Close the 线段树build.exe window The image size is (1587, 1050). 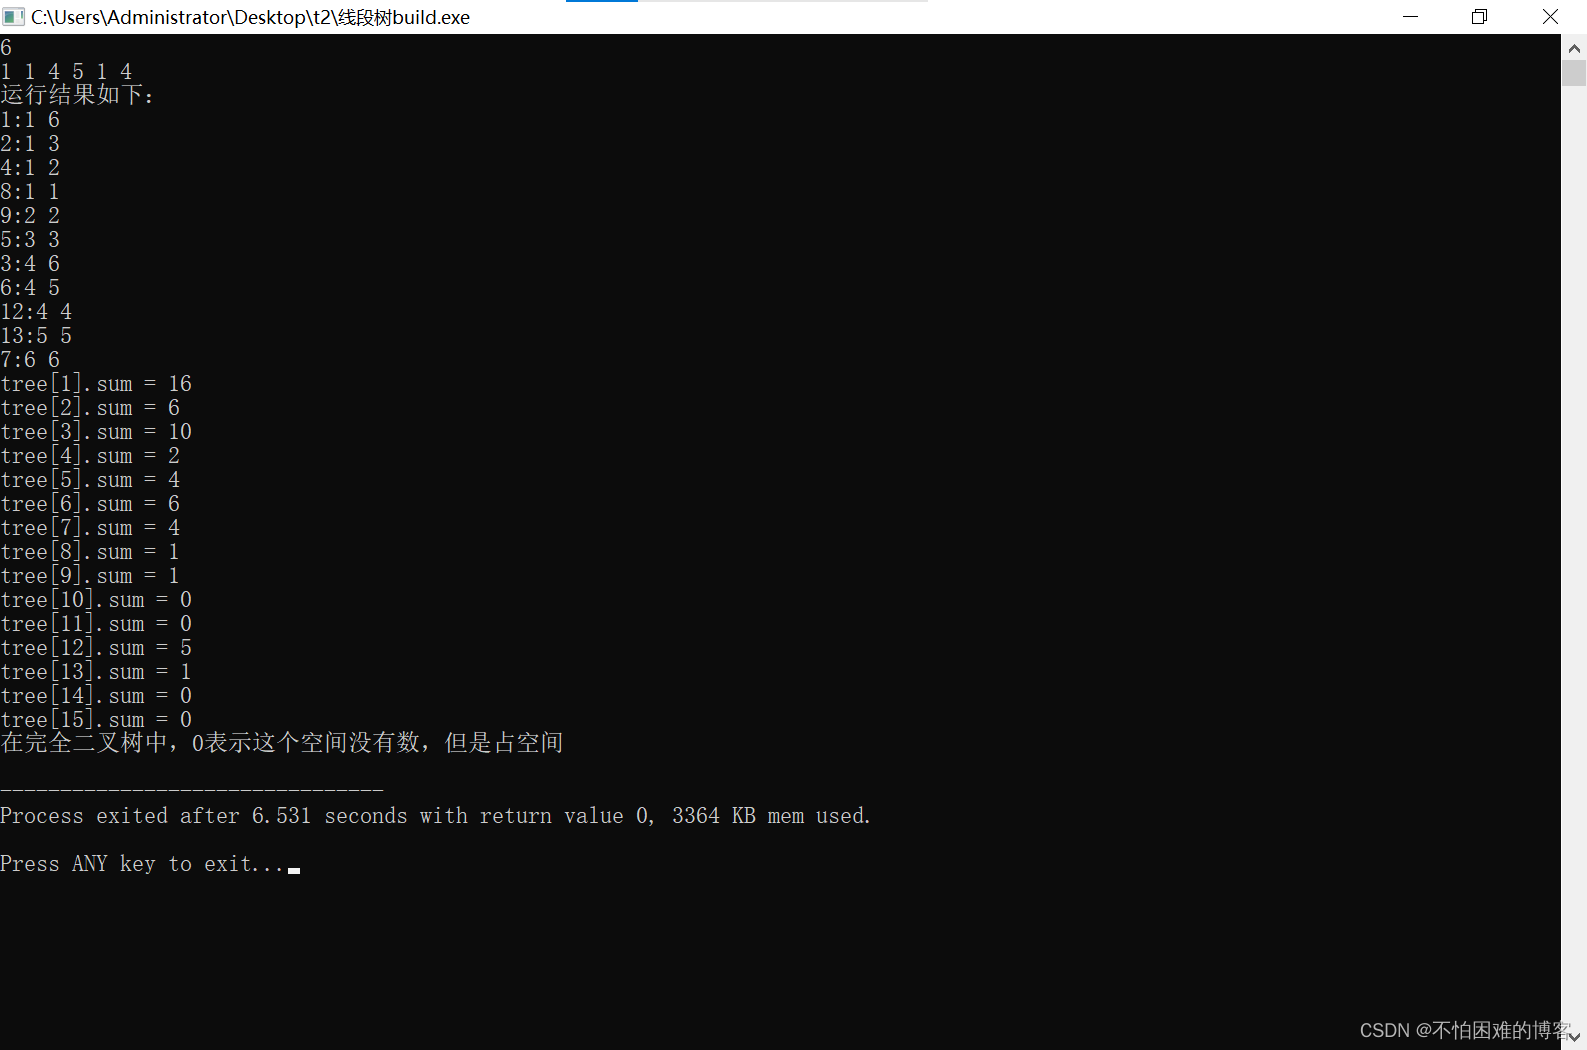(x=1550, y=17)
